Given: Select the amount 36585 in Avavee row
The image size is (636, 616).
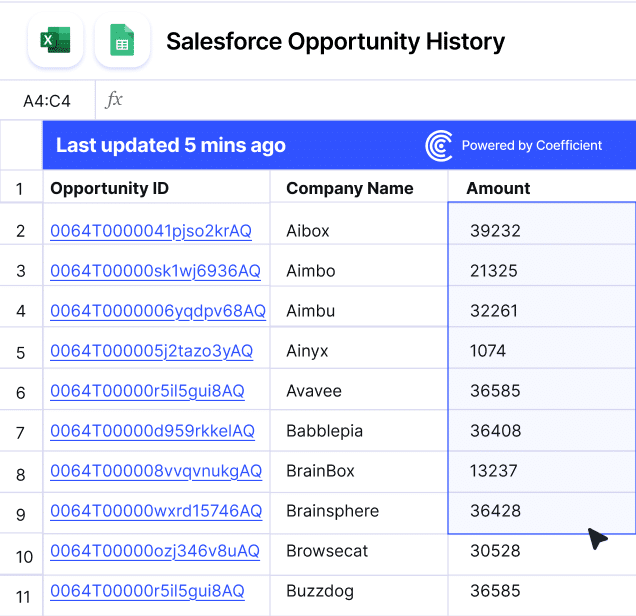Looking at the screenshot, I should coord(542,389).
